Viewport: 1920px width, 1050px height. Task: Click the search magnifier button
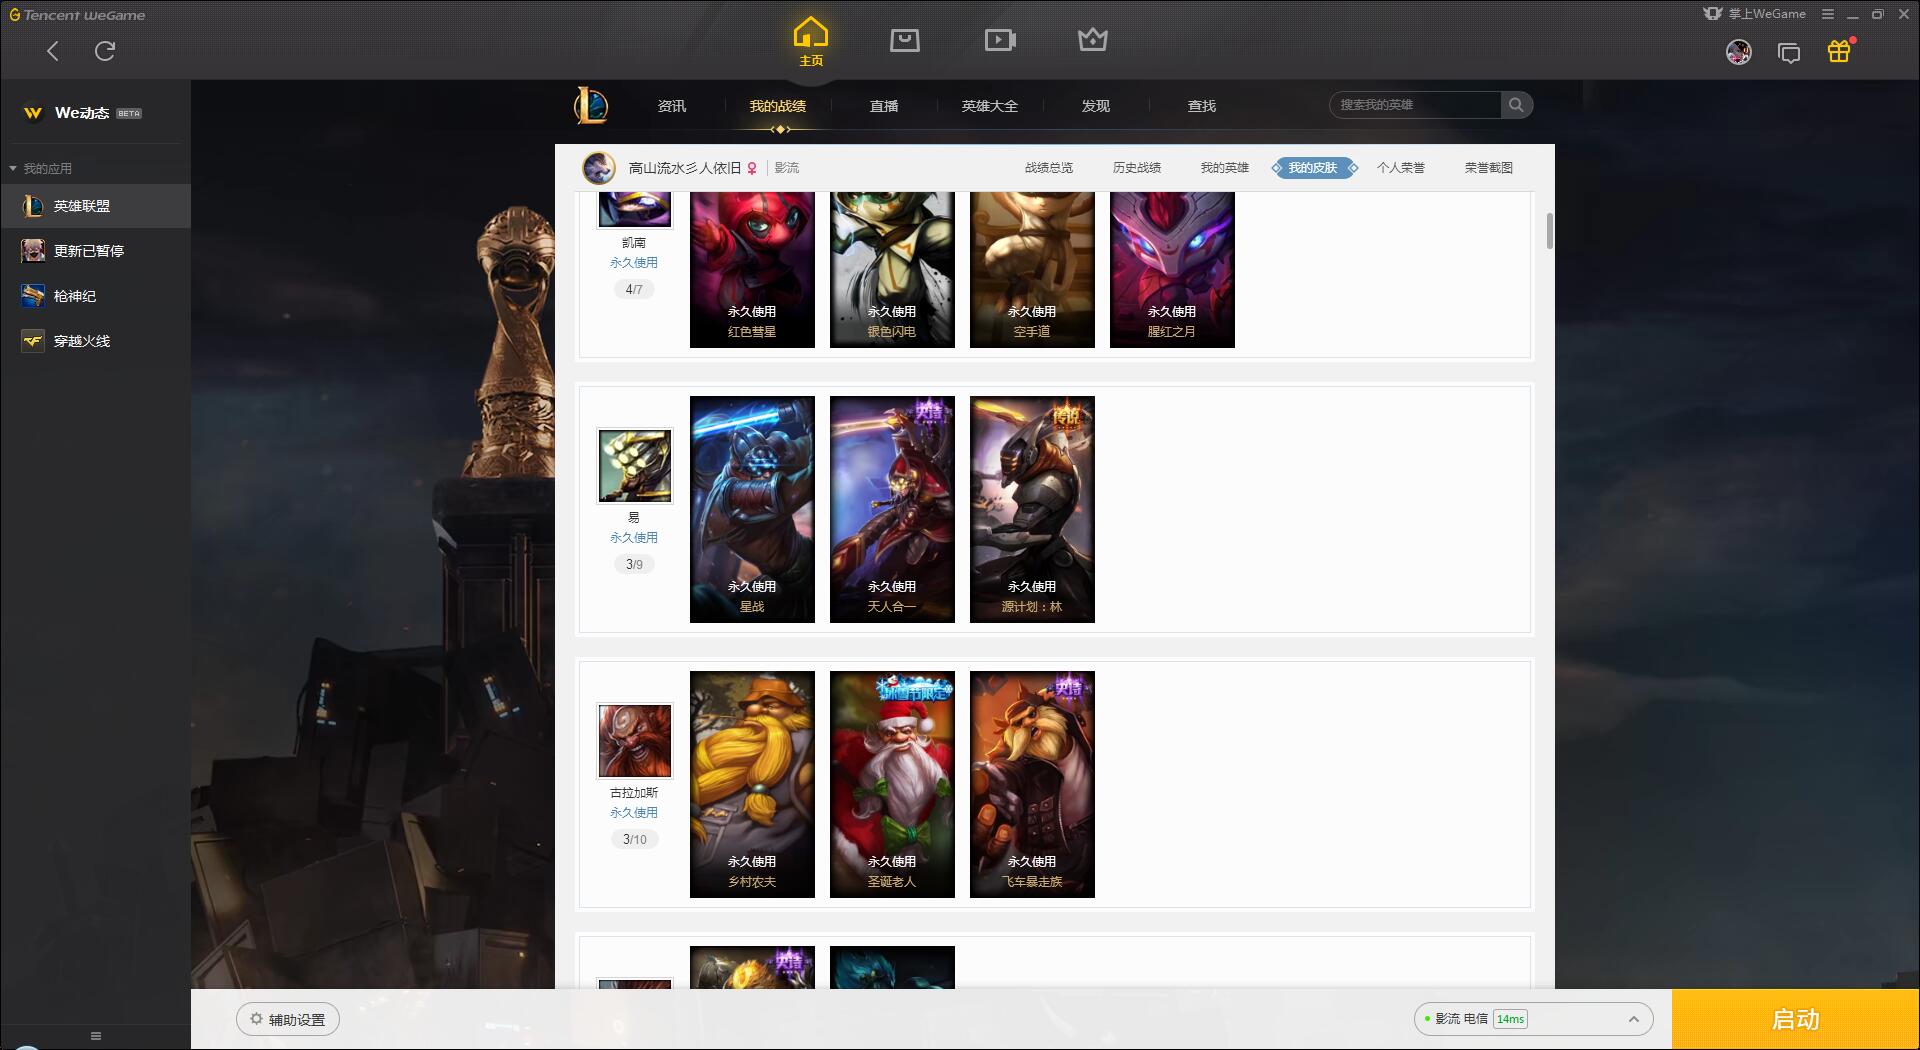click(1516, 105)
